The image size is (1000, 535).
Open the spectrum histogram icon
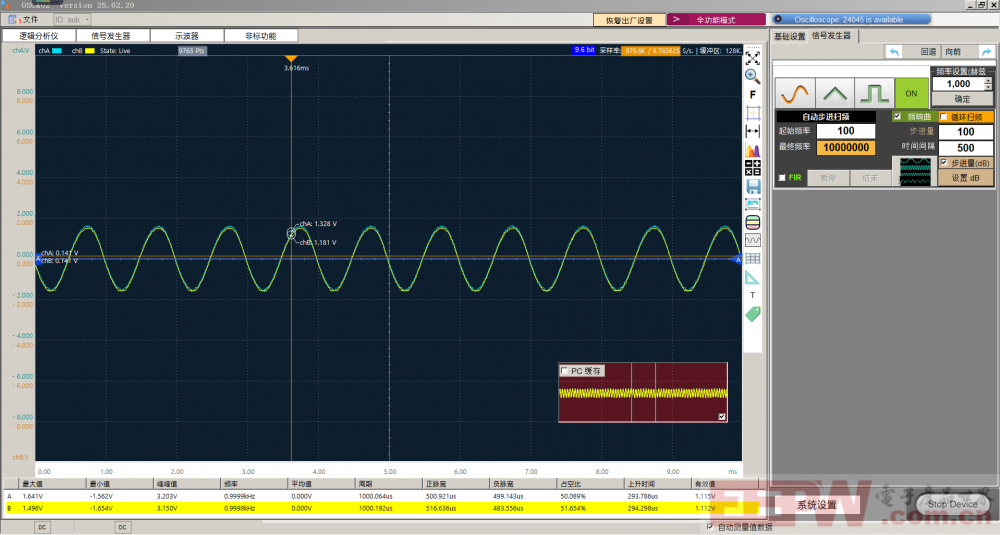point(753,150)
